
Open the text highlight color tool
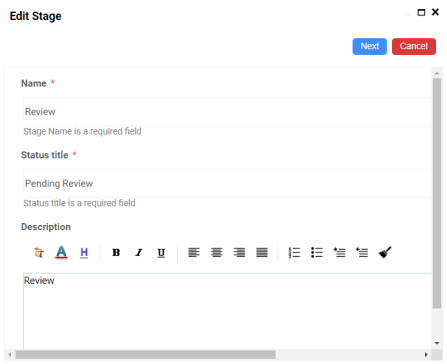point(84,253)
